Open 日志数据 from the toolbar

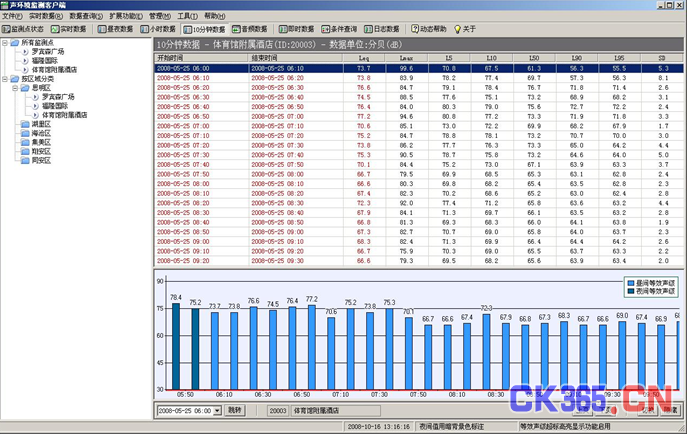[382, 29]
